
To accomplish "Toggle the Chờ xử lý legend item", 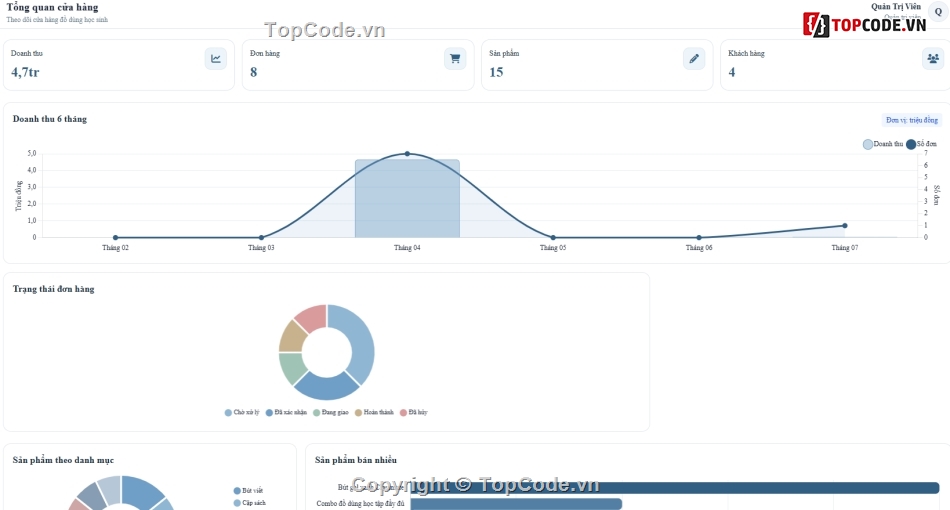I will pos(242,412).
